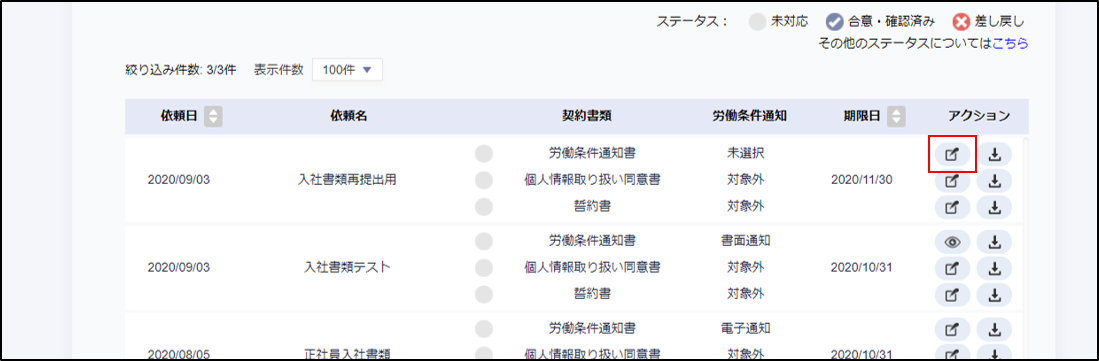Click the status circle for 入社書類再提出用 労働条件通知書

[484, 154]
